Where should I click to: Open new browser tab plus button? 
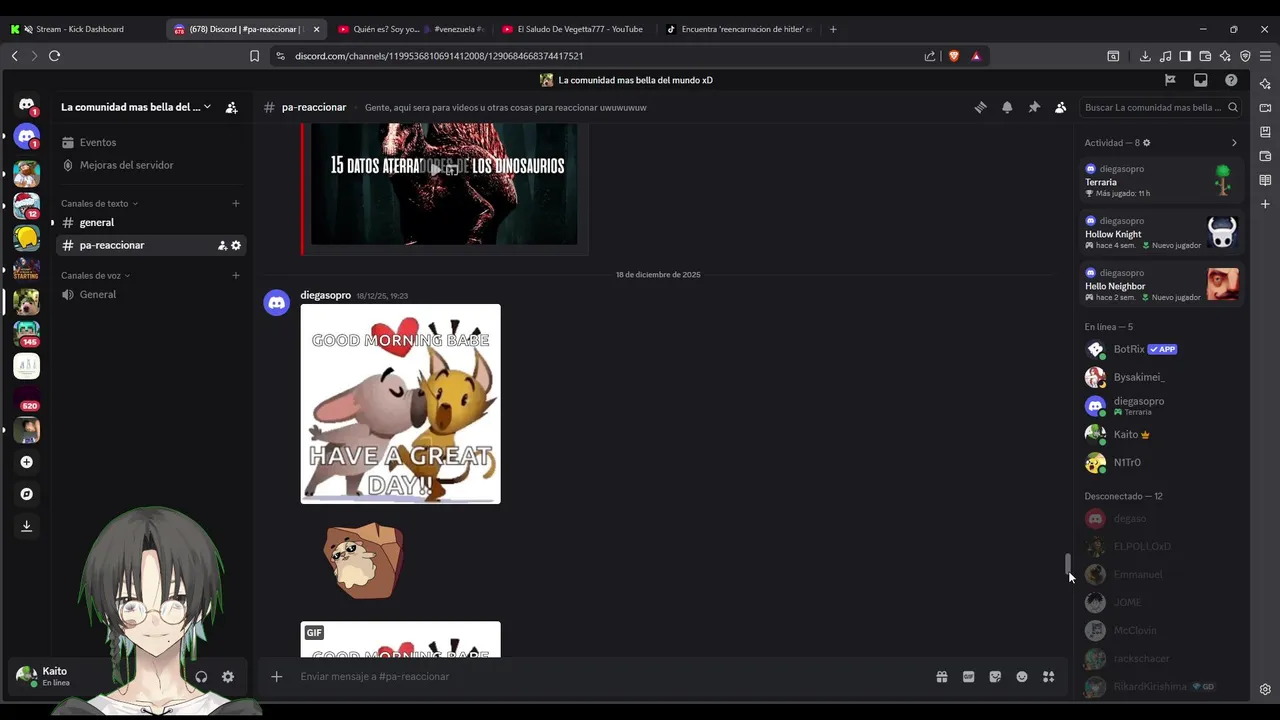833,29
